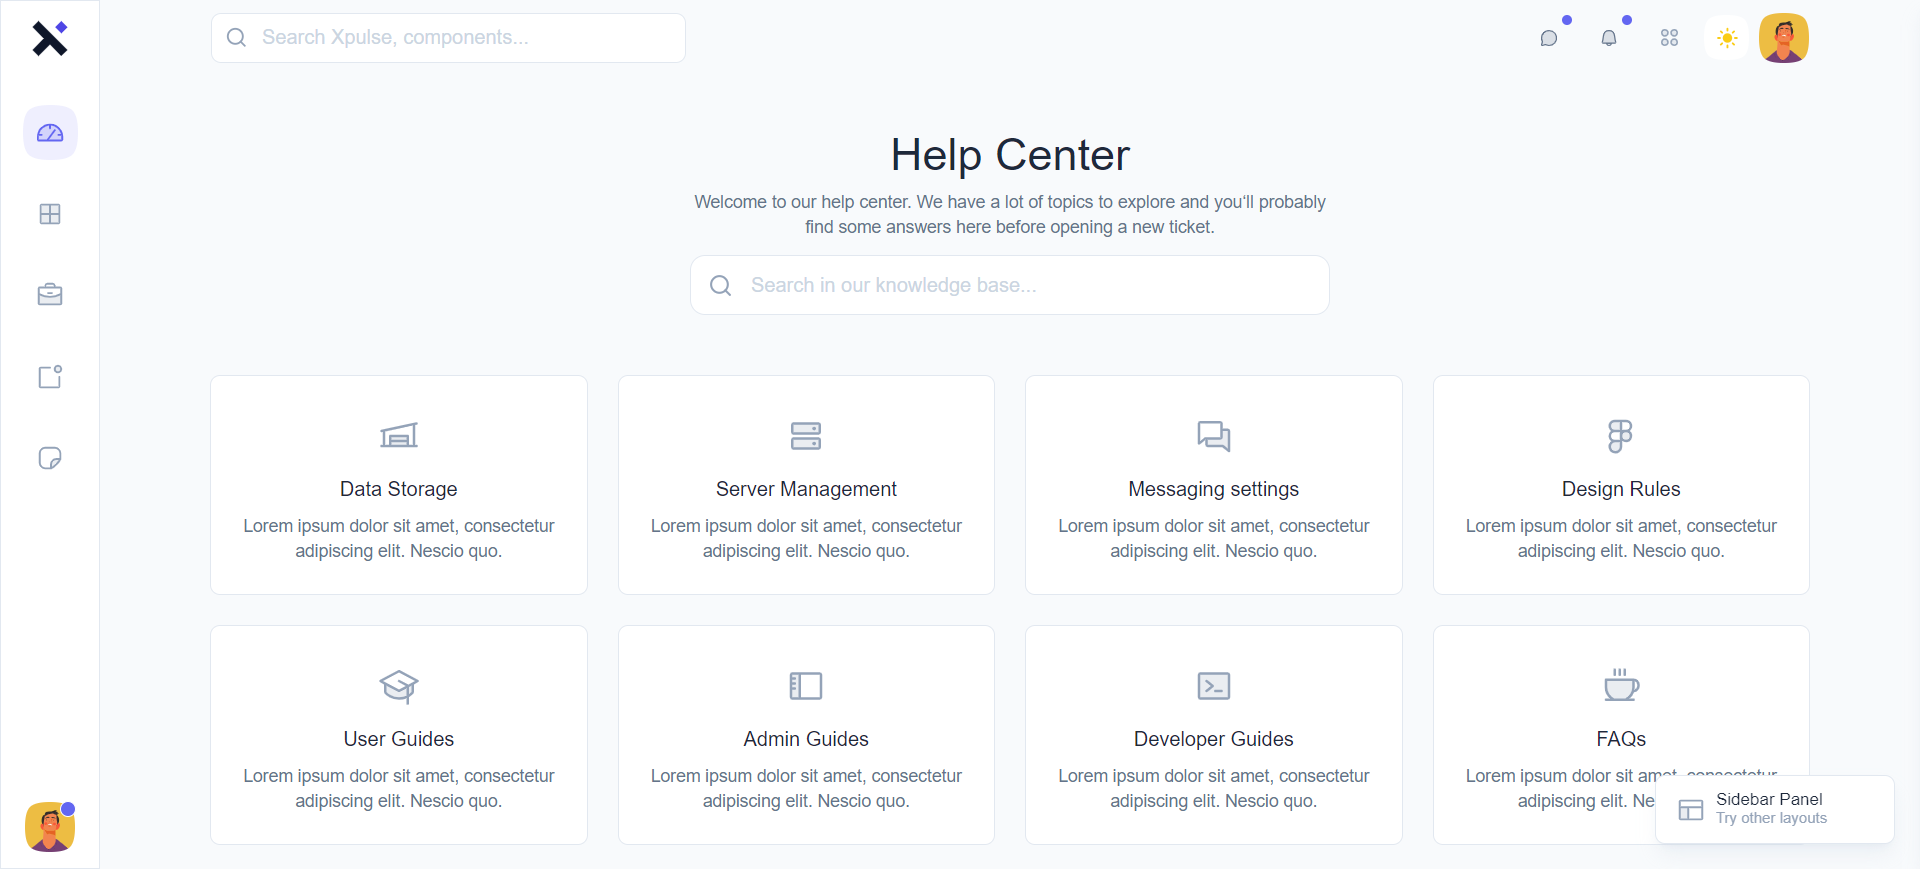
Task: Open the chat messages icon in header
Action: click(1549, 38)
